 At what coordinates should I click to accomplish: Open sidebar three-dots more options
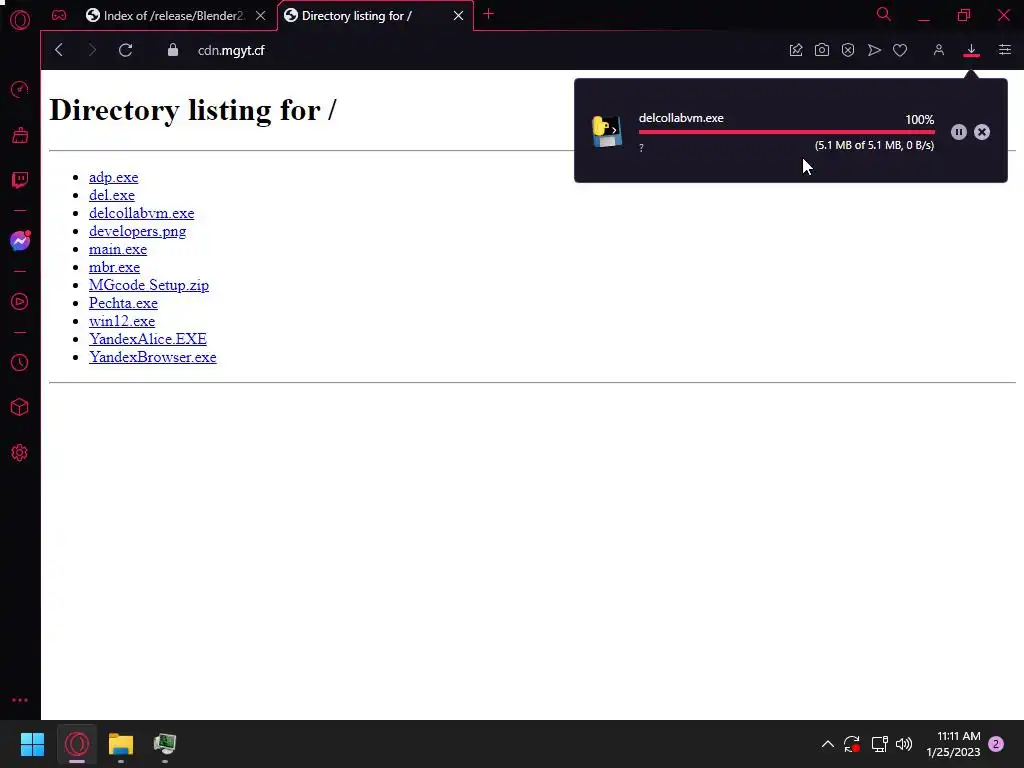click(20, 699)
